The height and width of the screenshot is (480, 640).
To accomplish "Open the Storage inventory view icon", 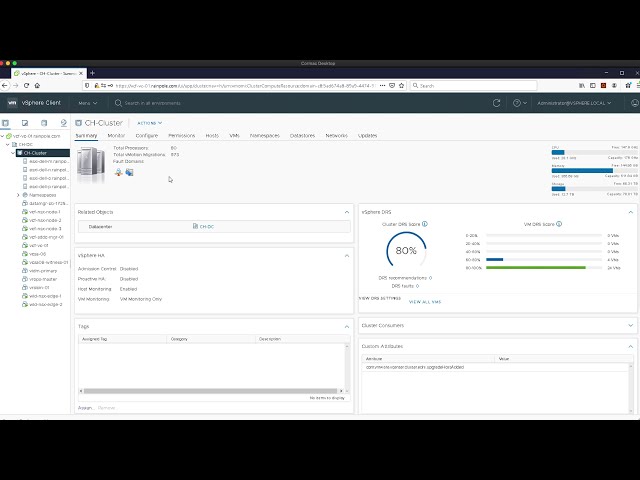I will 44,123.
